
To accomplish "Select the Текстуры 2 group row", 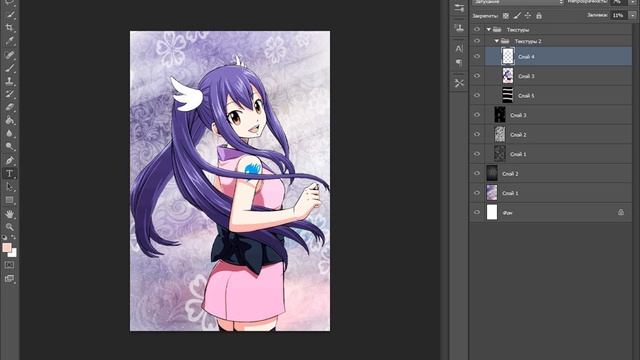I will point(558,41).
